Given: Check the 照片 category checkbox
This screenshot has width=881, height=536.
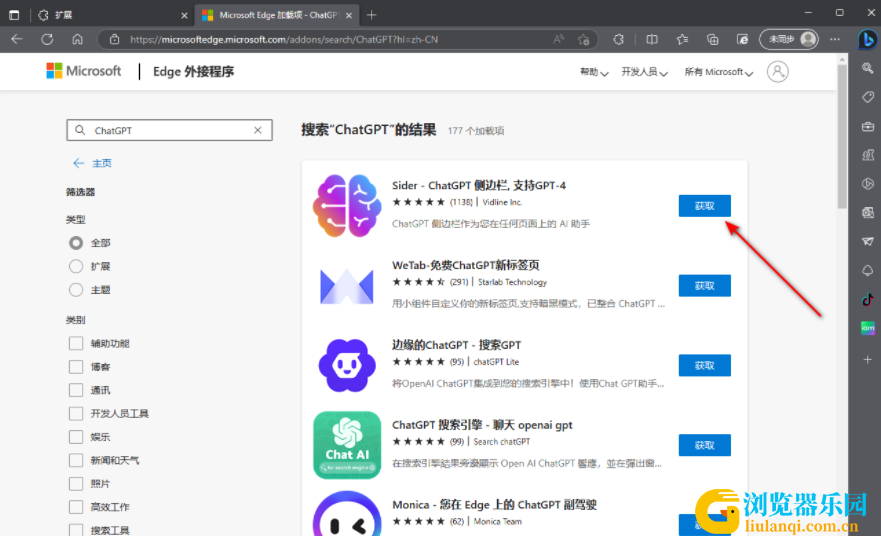Looking at the screenshot, I should click(76, 484).
